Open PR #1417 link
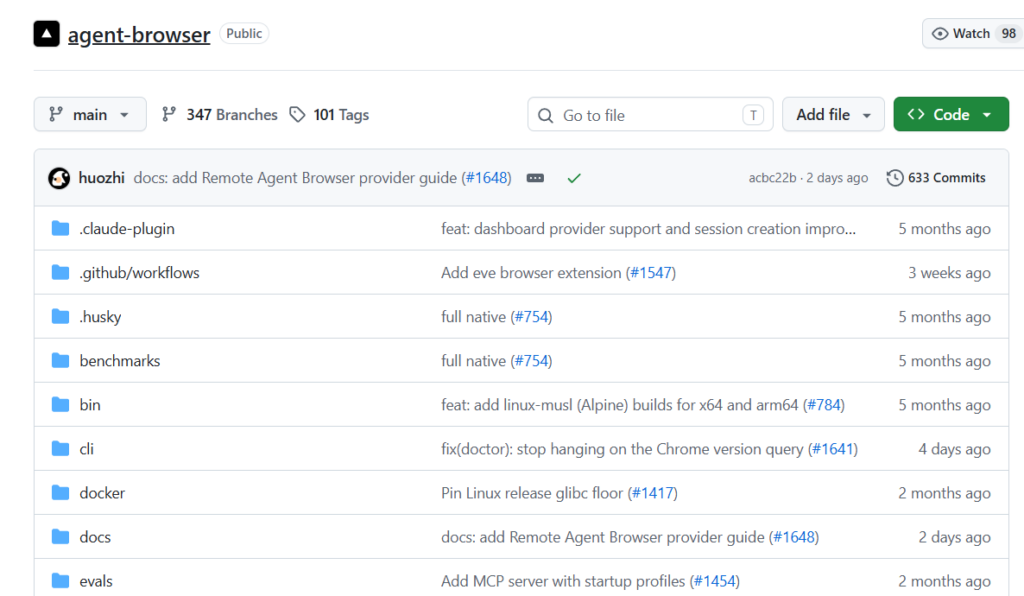The height and width of the screenshot is (596, 1024). 652,493
